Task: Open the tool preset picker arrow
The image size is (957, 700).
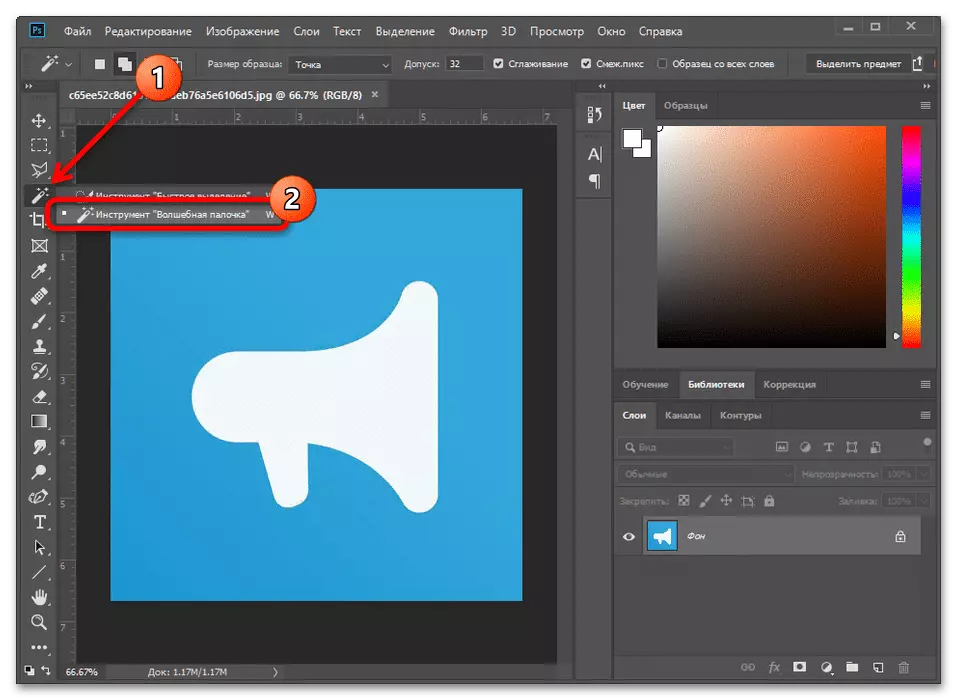Action: [x=68, y=64]
